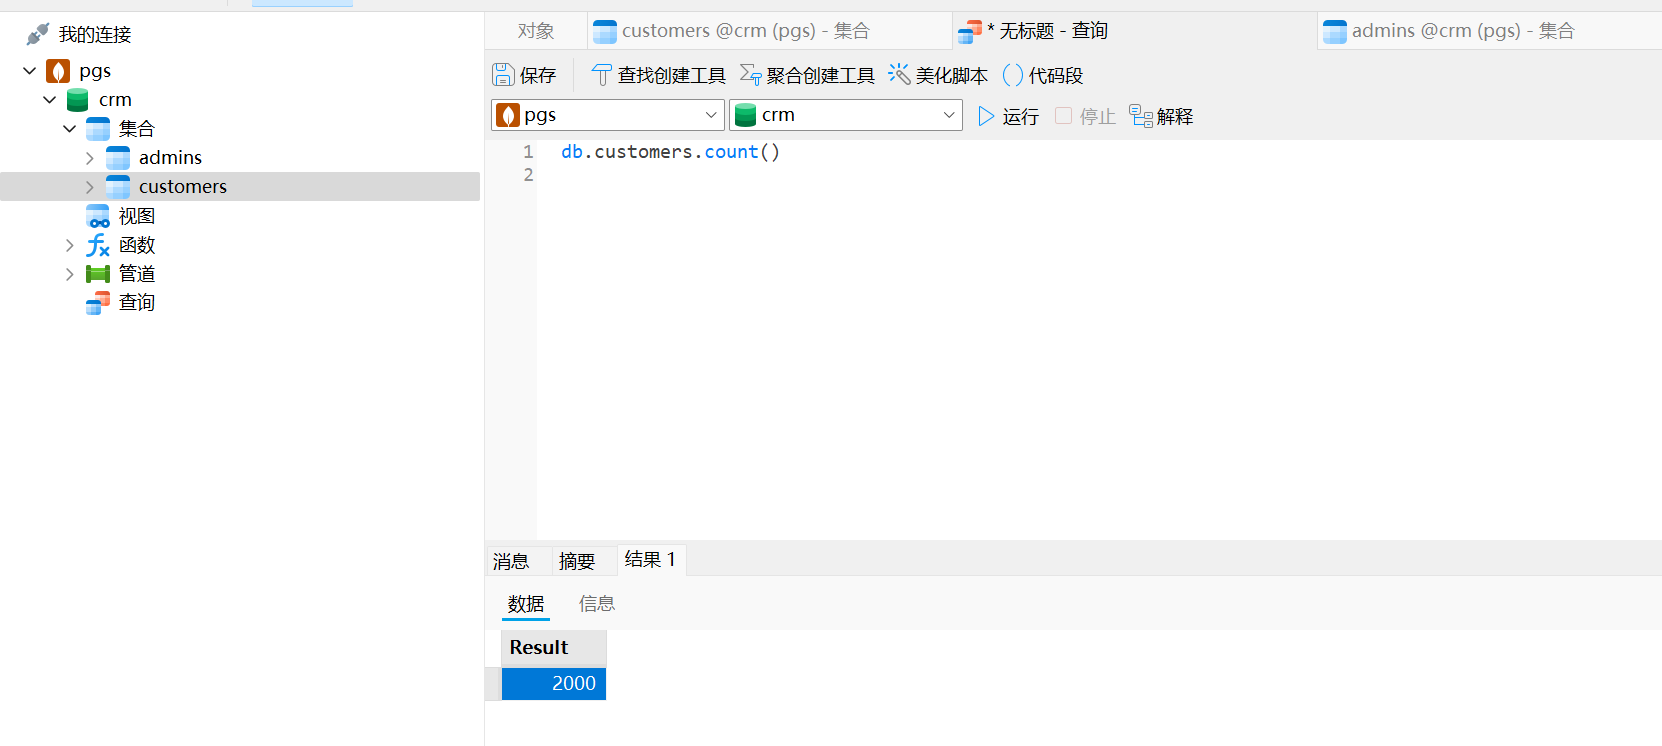1662x746 pixels.
Task: Click line number 2 in editor
Action: pyautogui.click(x=528, y=175)
